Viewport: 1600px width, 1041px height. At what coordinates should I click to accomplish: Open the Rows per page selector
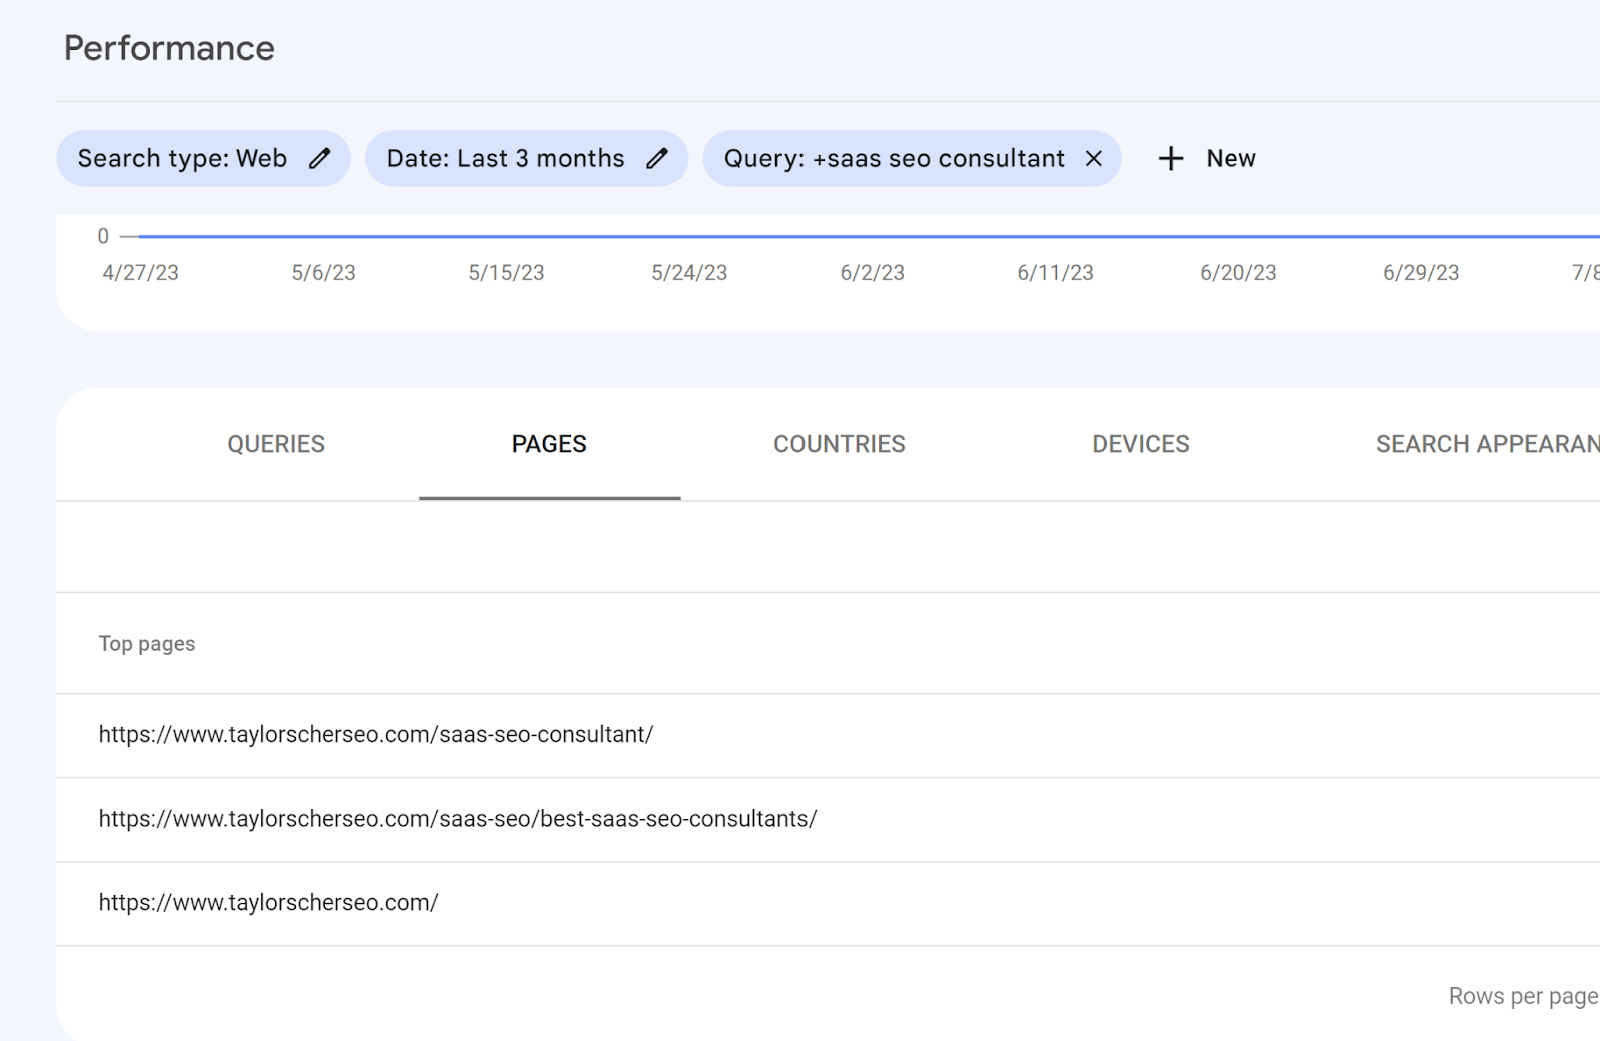click(1522, 996)
